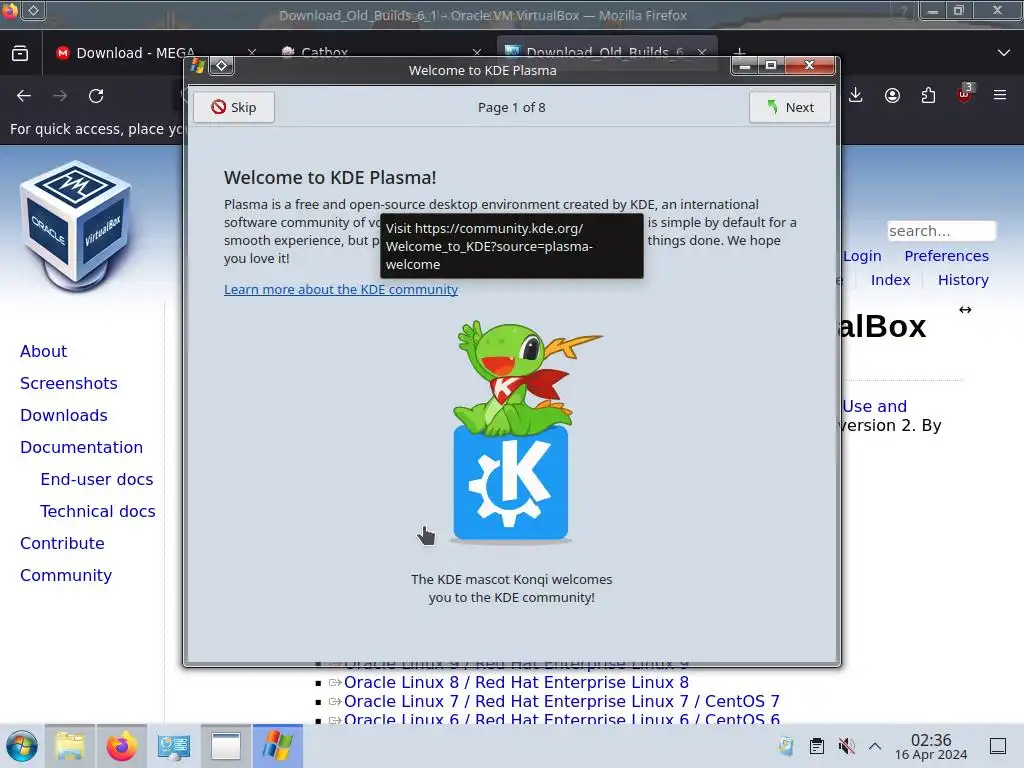The image size is (1024, 768).
Task: Go to Next page of welcome wizard
Action: tap(790, 107)
